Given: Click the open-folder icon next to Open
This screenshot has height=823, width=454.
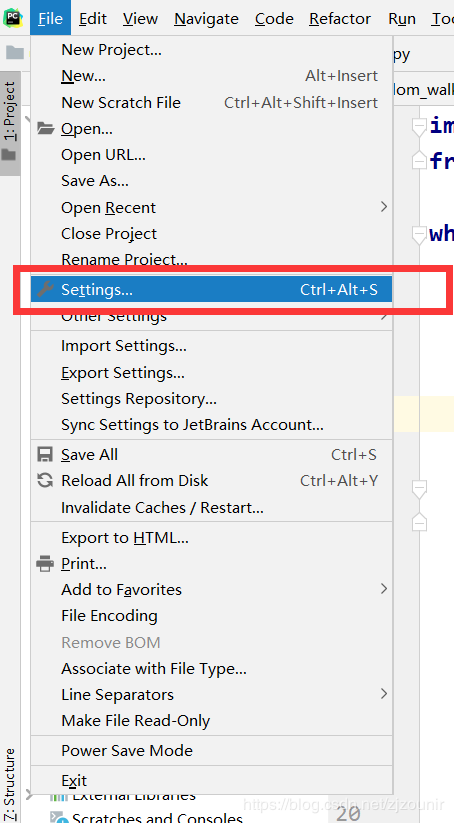Looking at the screenshot, I should tap(46, 129).
